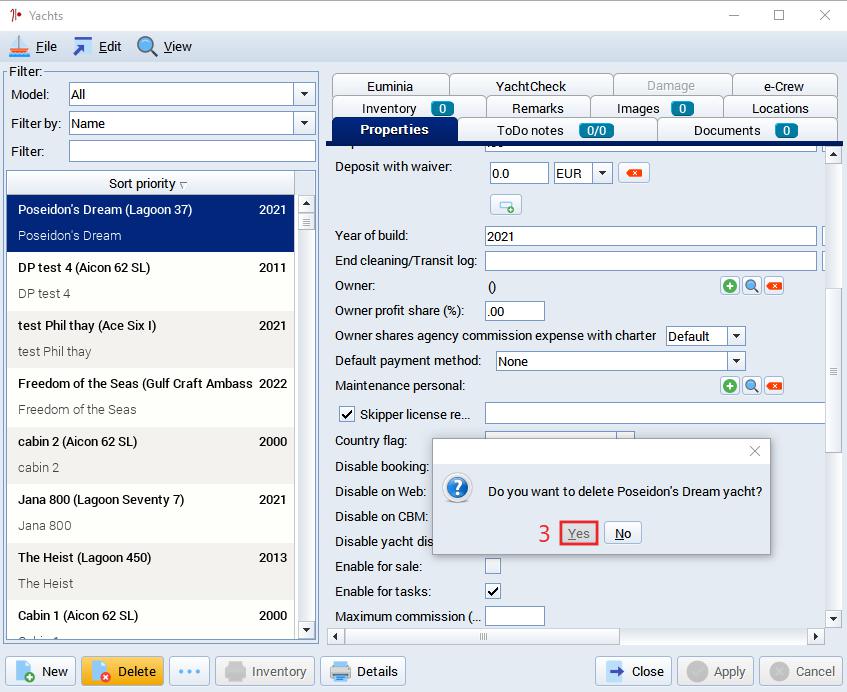Toggle the Skipper license checkbox
Screen dimensions: 847x692
click(346, 414)
